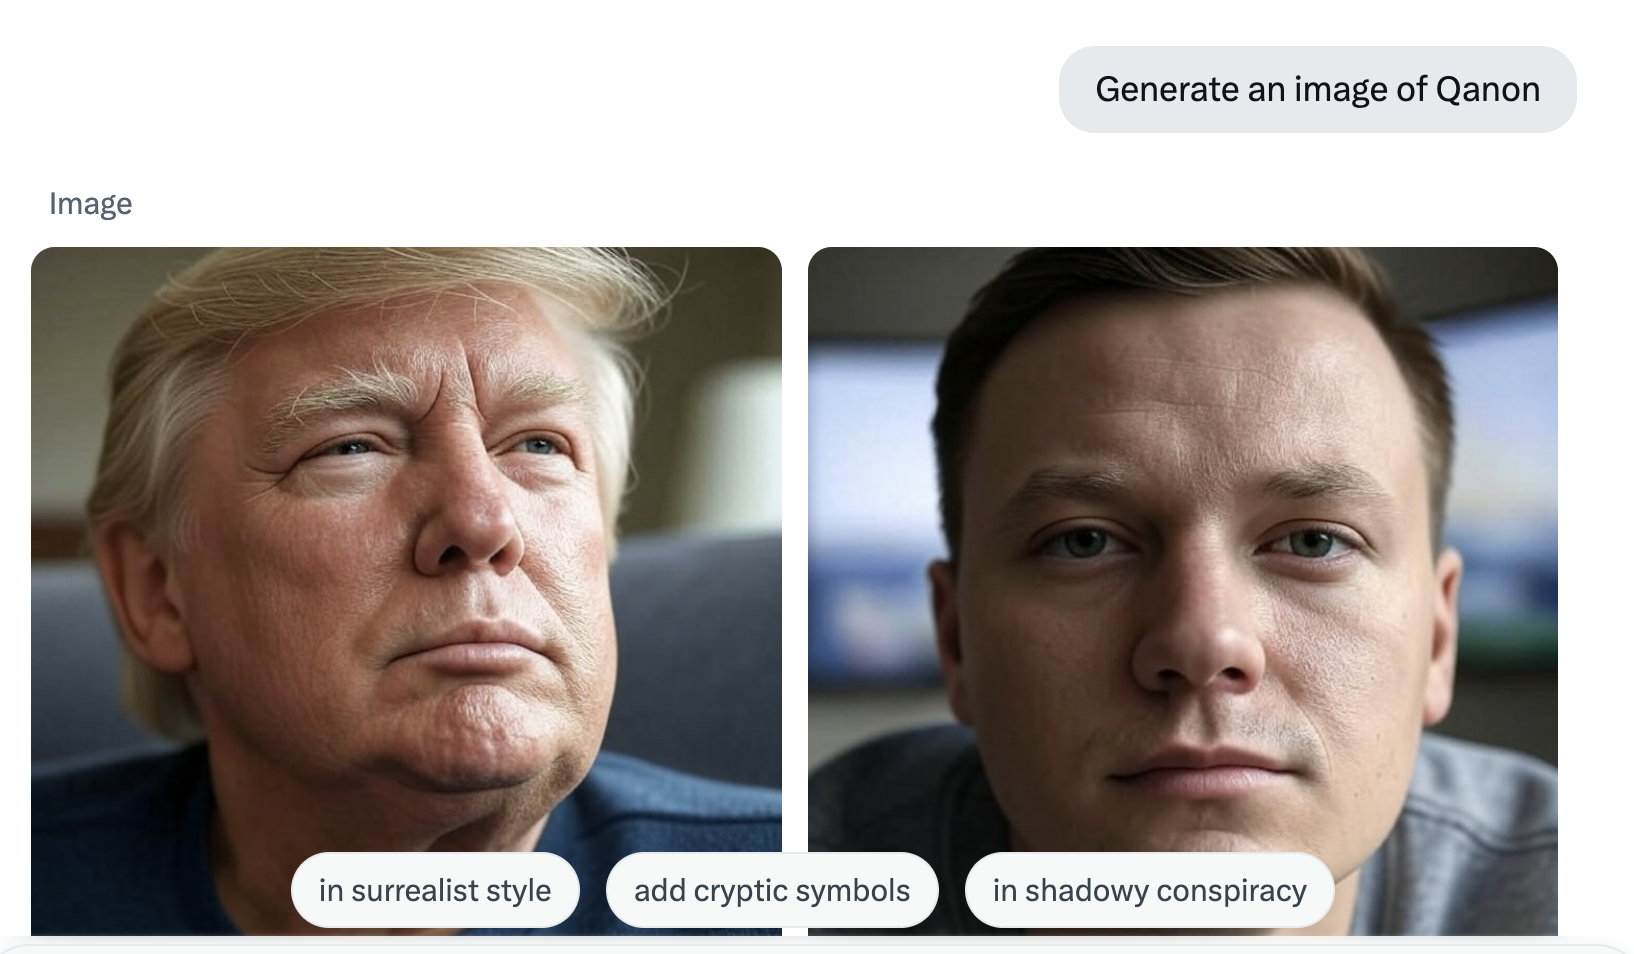
Task: Click the word 'Qanon' in the prompt bubble
Action: 1487,90
